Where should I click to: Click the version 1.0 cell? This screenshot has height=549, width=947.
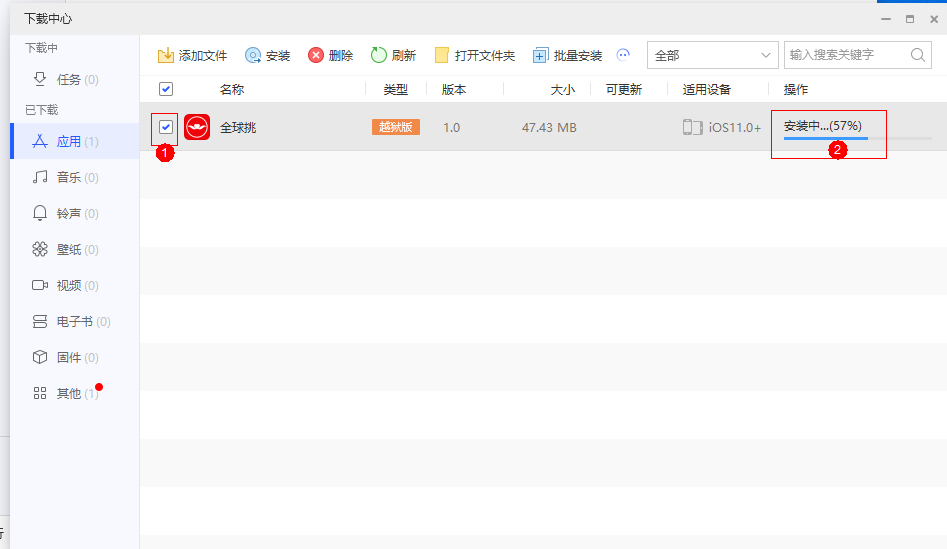[451, 127]
